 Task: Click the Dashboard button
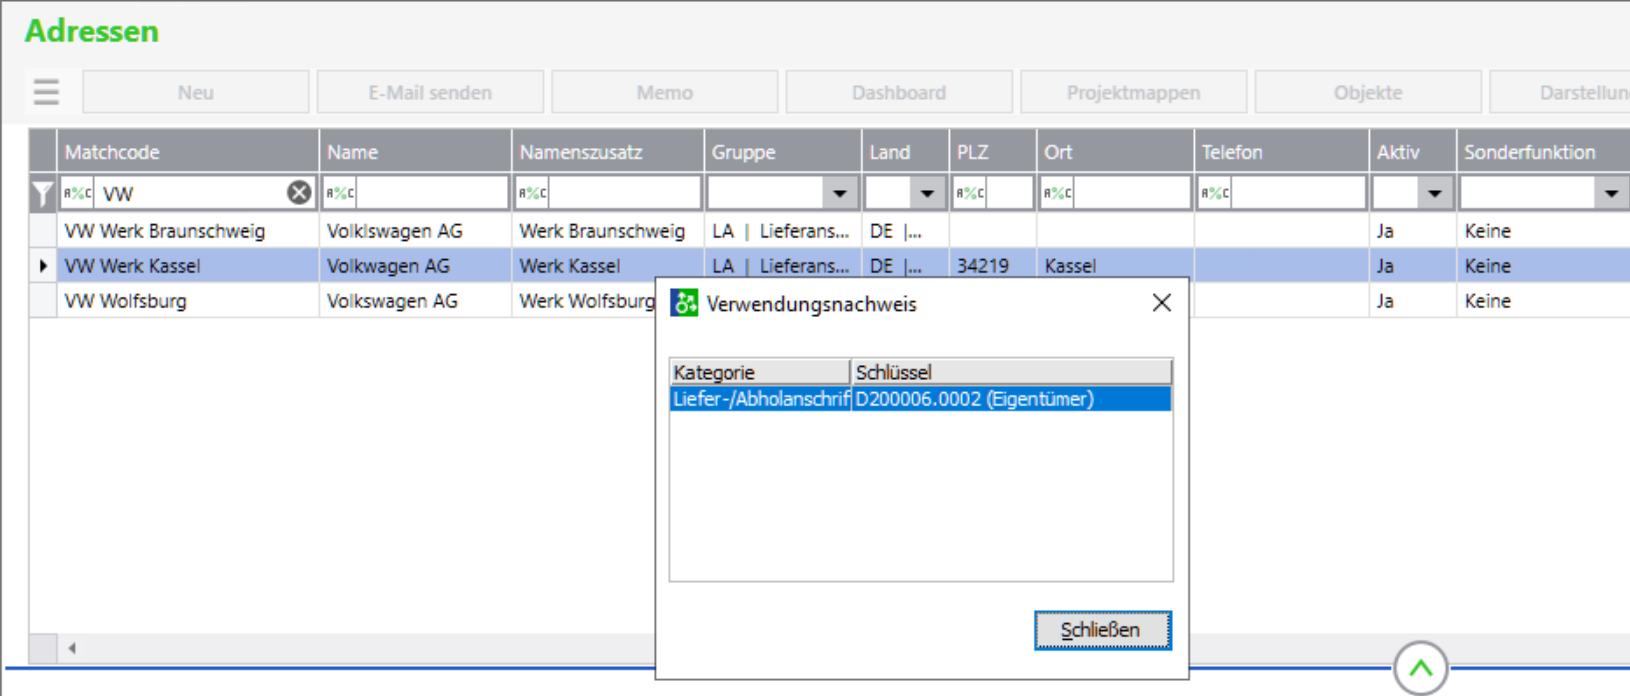[899, 92]
